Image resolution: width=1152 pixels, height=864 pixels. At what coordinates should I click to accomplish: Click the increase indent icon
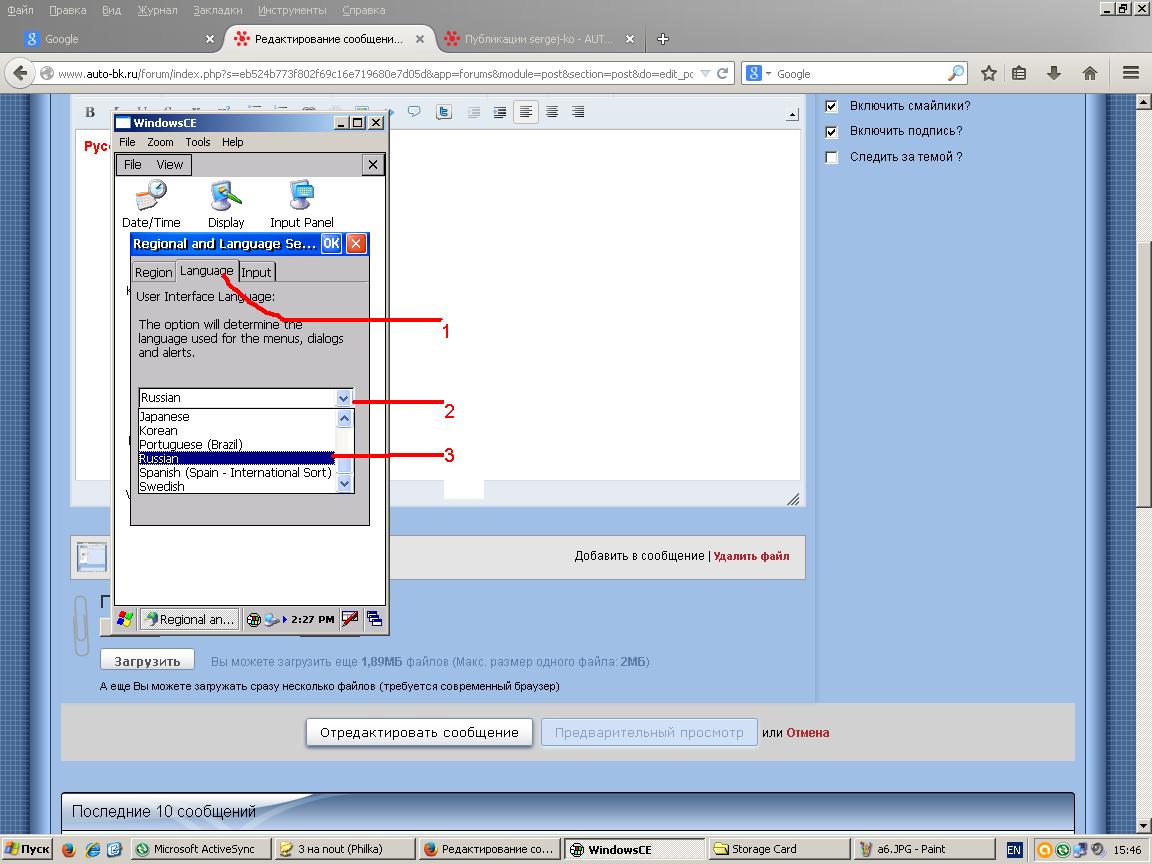[500, 112]
